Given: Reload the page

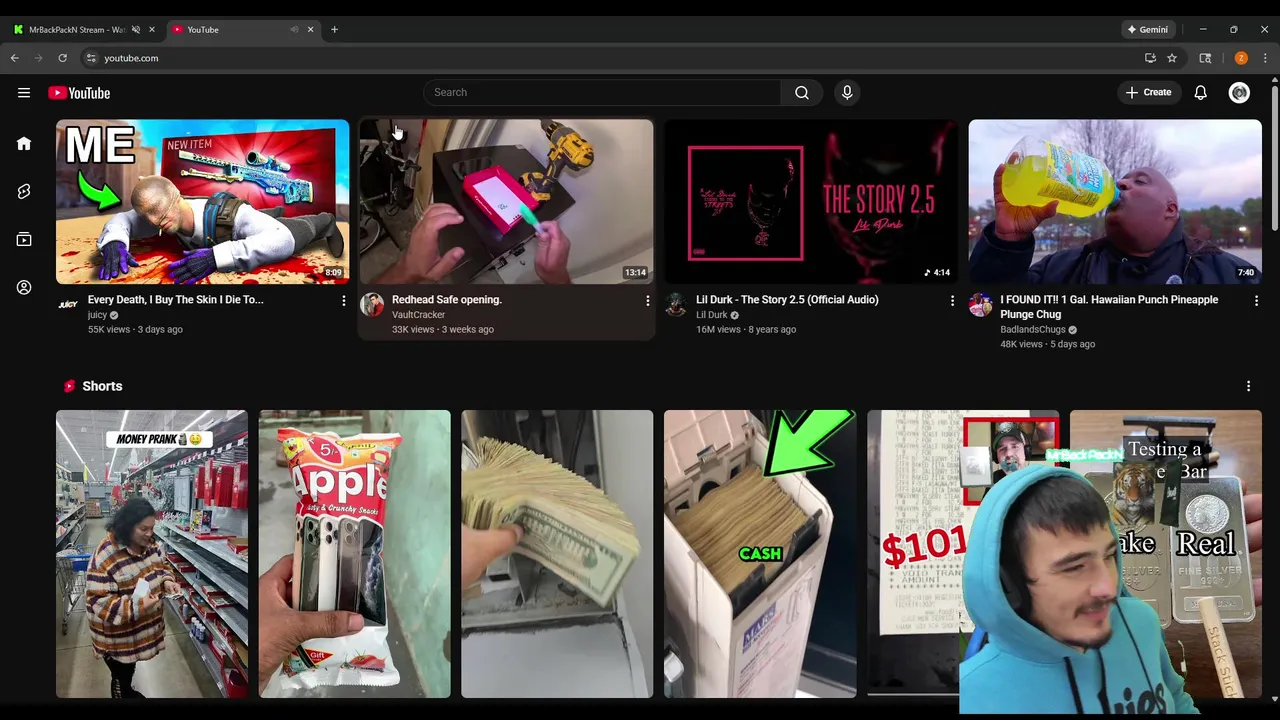Looking at the screenshot, I should pyautogui.click(x=62, y=58).
